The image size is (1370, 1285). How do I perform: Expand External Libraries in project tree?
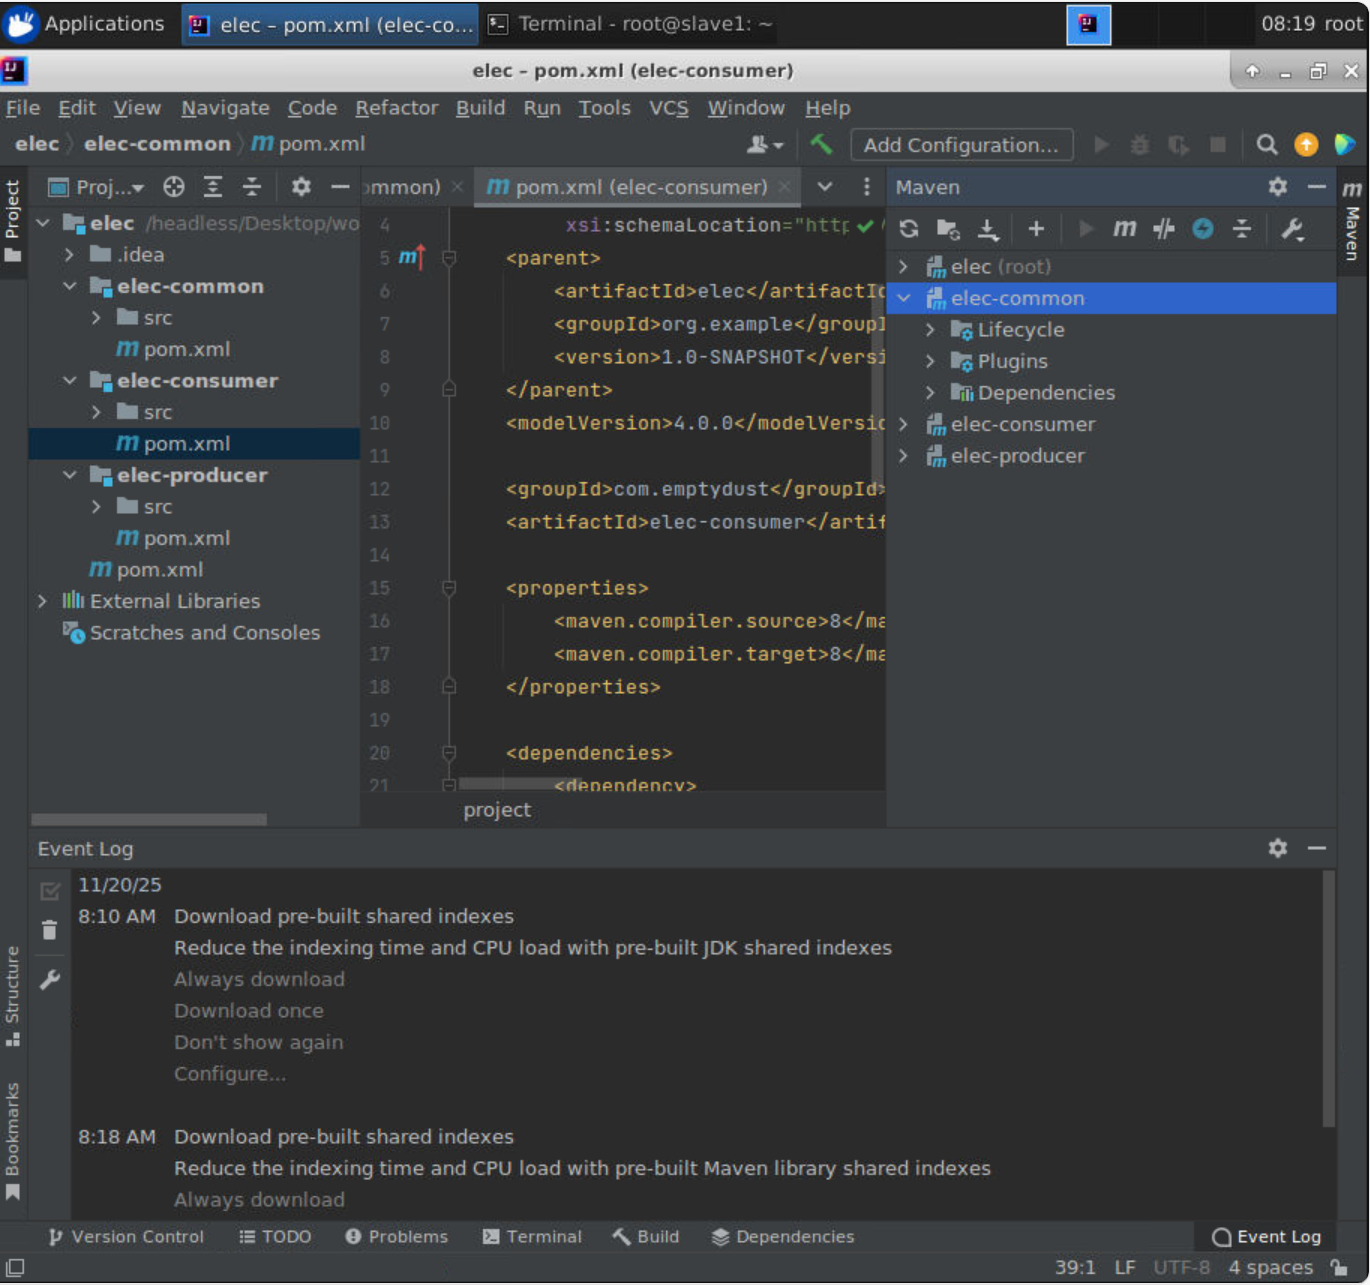[42, 601]
